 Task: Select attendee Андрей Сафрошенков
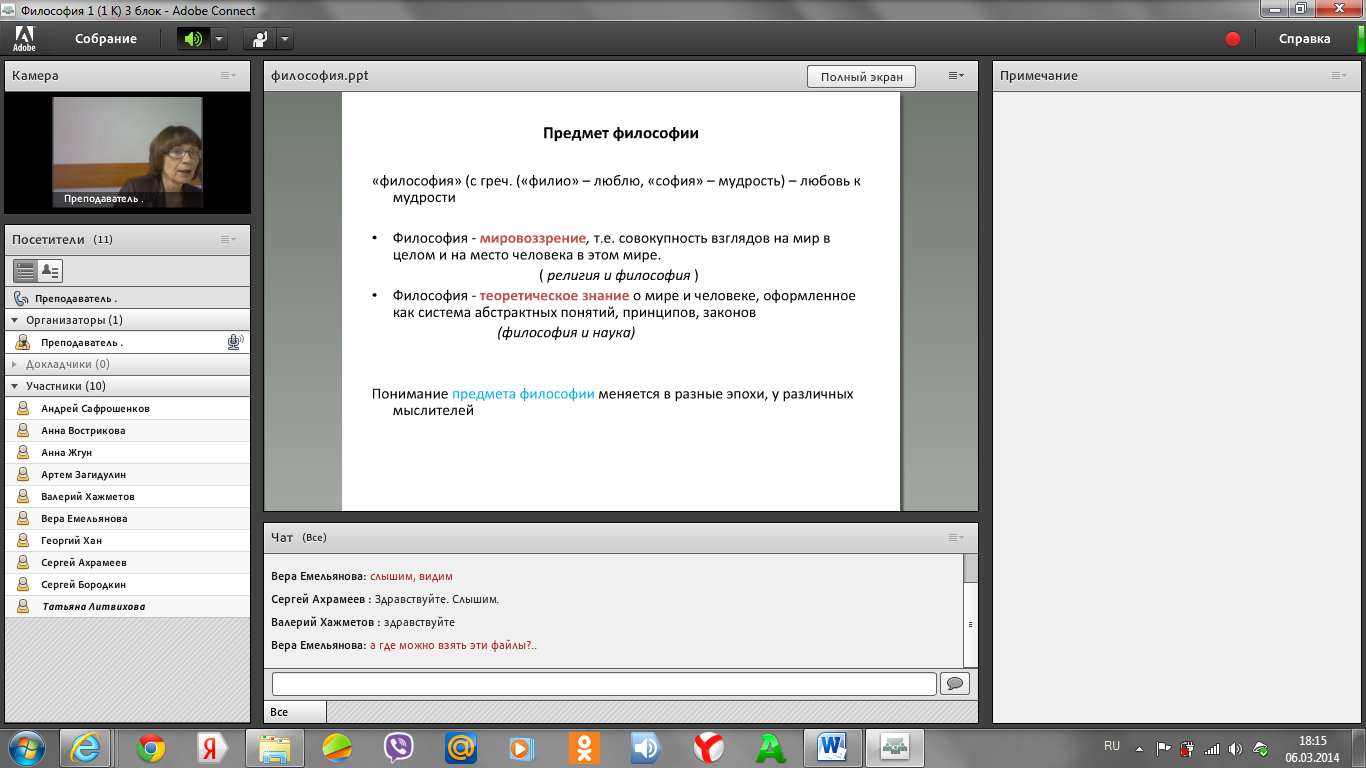pyautogui.click(x=127, y=408)
